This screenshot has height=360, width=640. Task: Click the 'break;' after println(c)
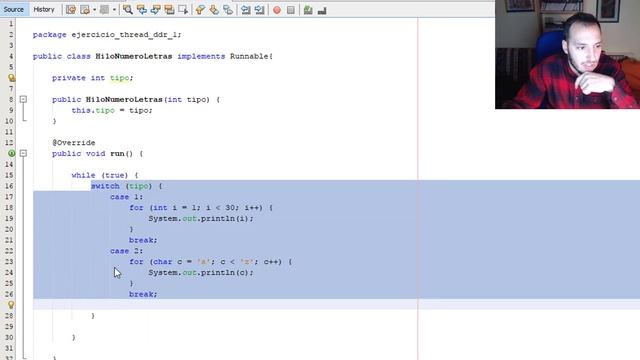143,294
